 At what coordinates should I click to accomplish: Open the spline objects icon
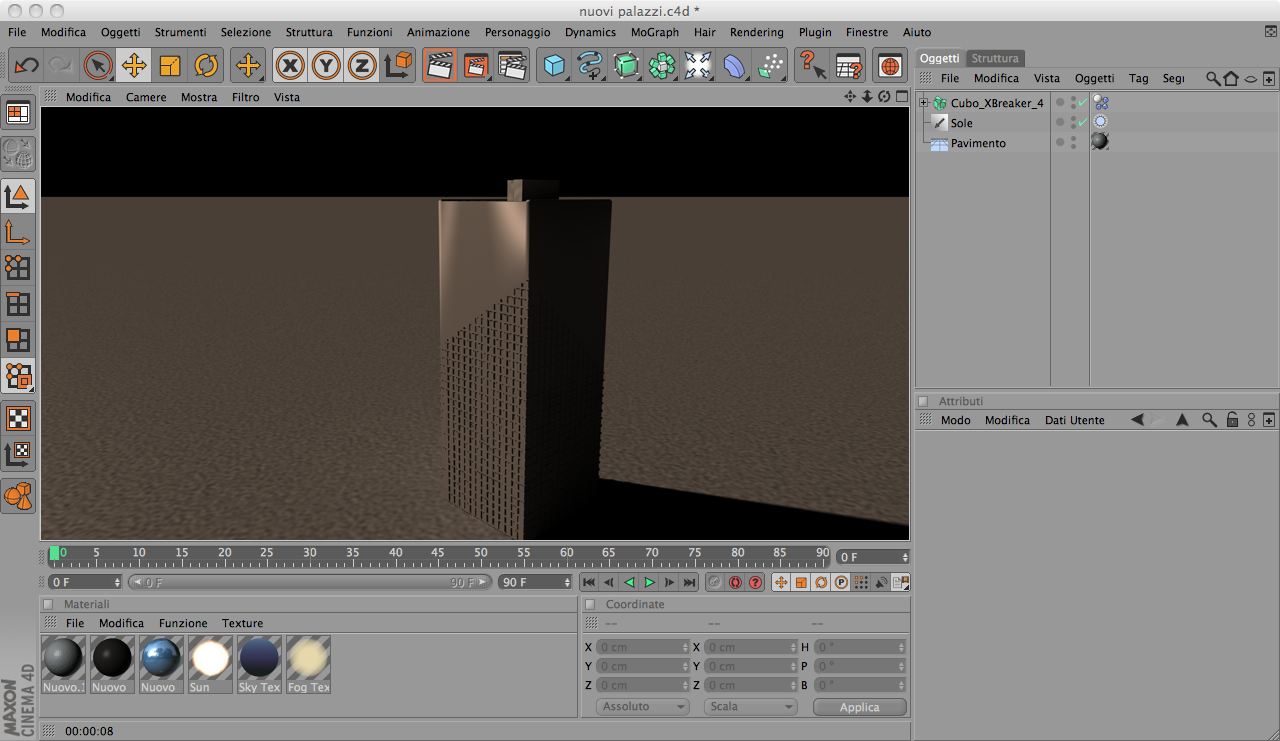[590, 66]
